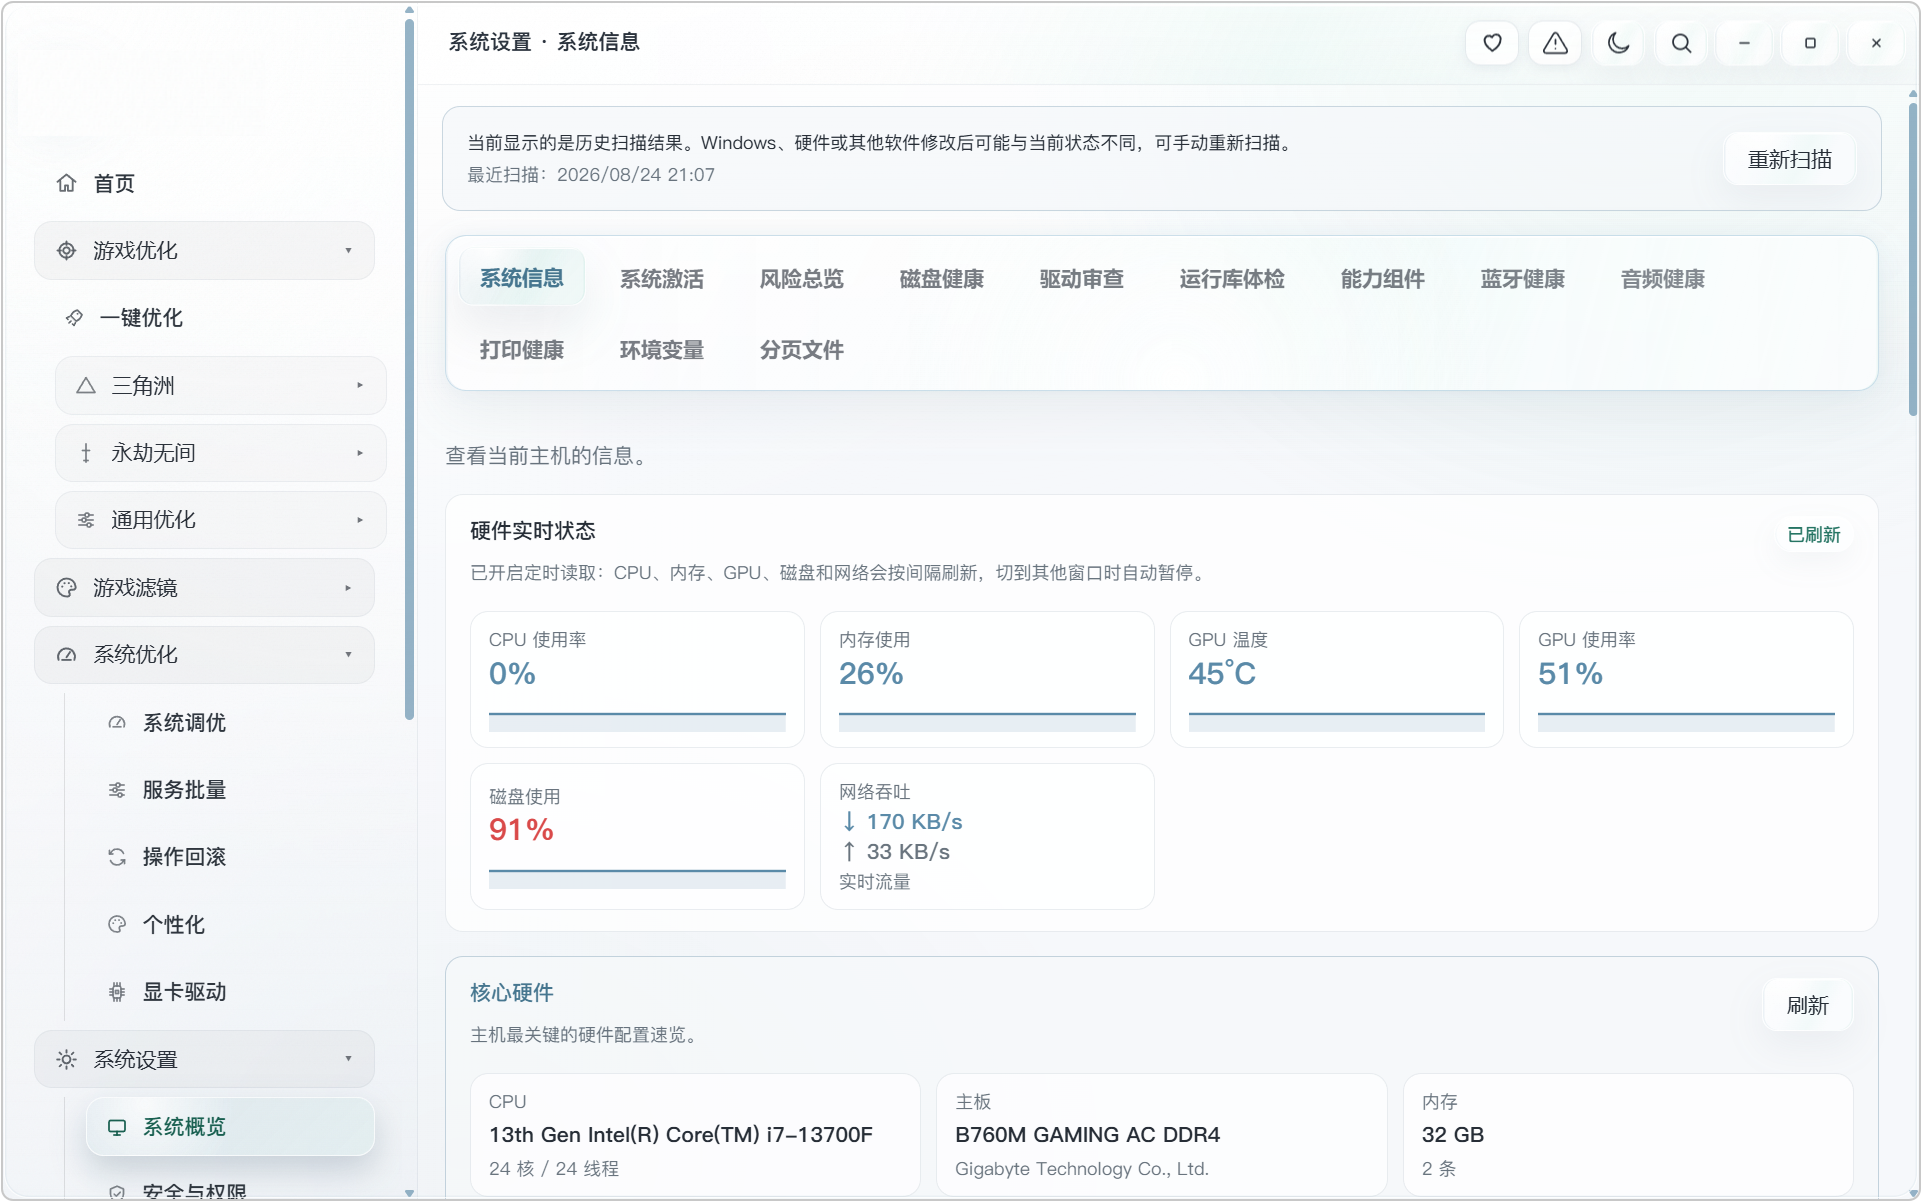This screenshot has width=1922, height=1202.
Task: Switch to the 系统激活 tab
Action: tap(662, 279)
